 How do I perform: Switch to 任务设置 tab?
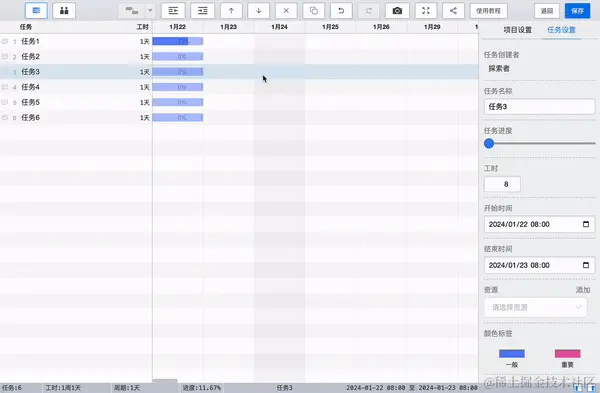click(x=561, y=30)
